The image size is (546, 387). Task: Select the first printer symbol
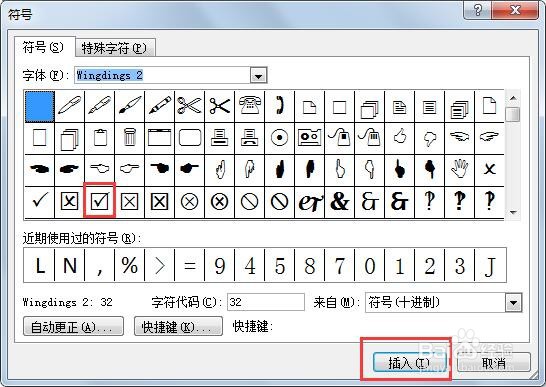coord(219,138)
